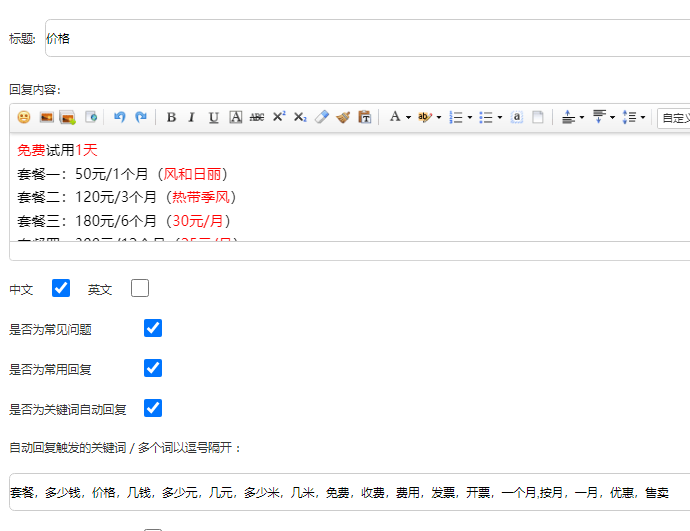The height and width of the screenshot is (531, 690).
Task: Click the superscript button
Action: pos(279,118)
